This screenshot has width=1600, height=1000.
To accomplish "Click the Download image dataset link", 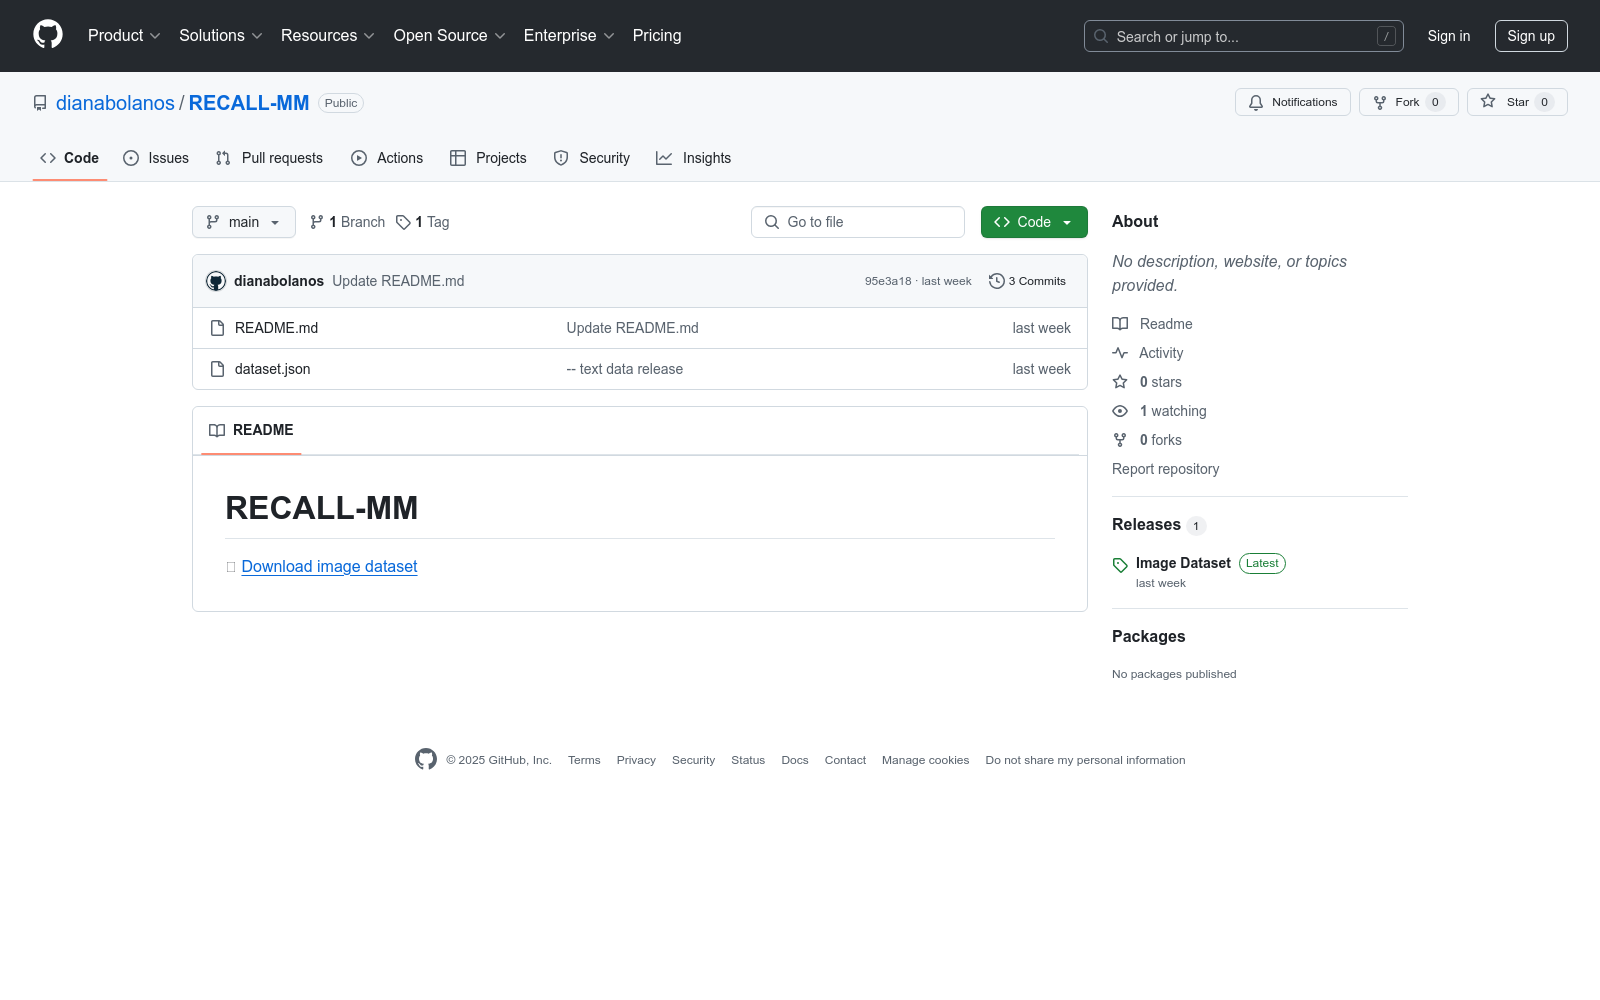I will pos(329,566).
